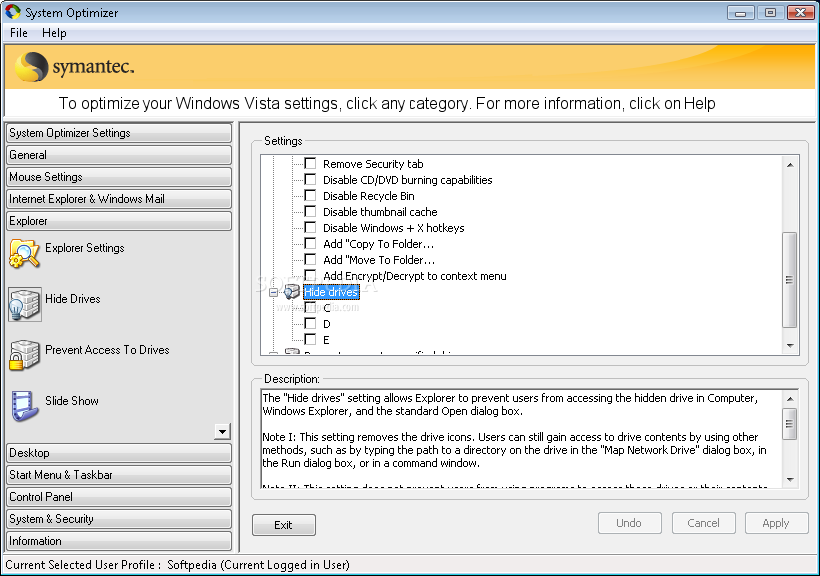Expand Internet Explorer & Windows Mail category

[119, 199]
